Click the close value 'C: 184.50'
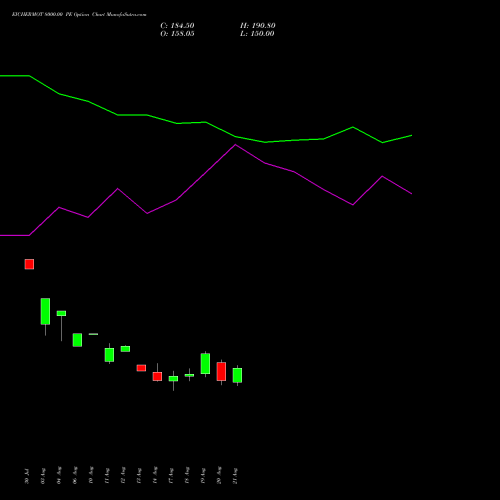This screenshot has width=500, height=500. tap(177, 26)
